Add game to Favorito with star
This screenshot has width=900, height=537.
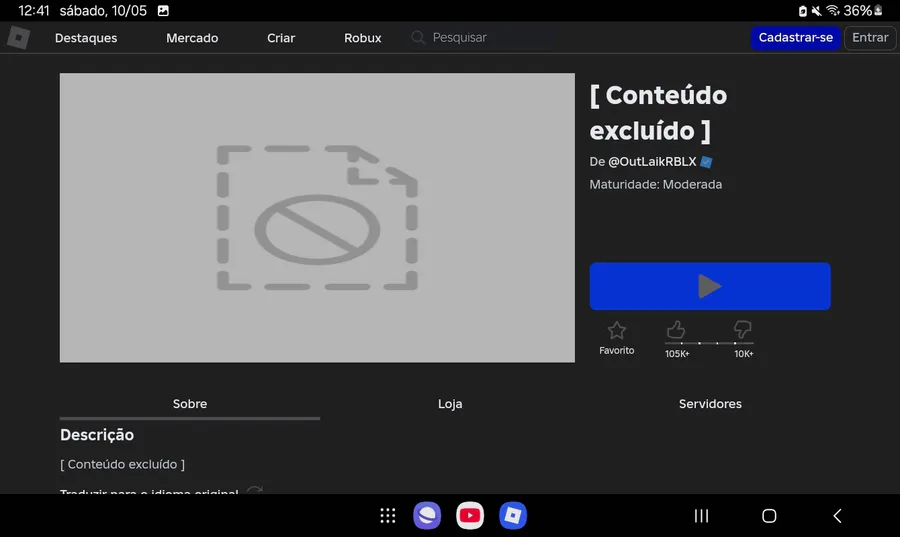click(616, 330)
